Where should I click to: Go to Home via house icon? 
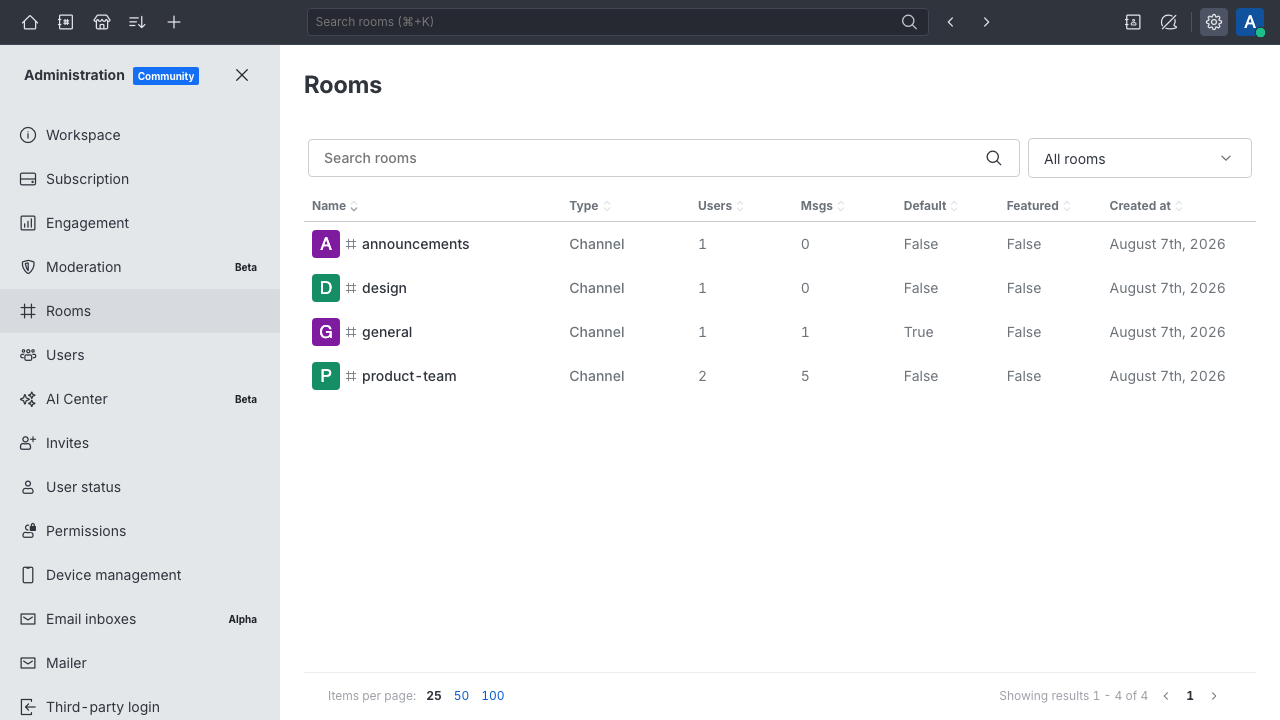[x=30, y=22]
